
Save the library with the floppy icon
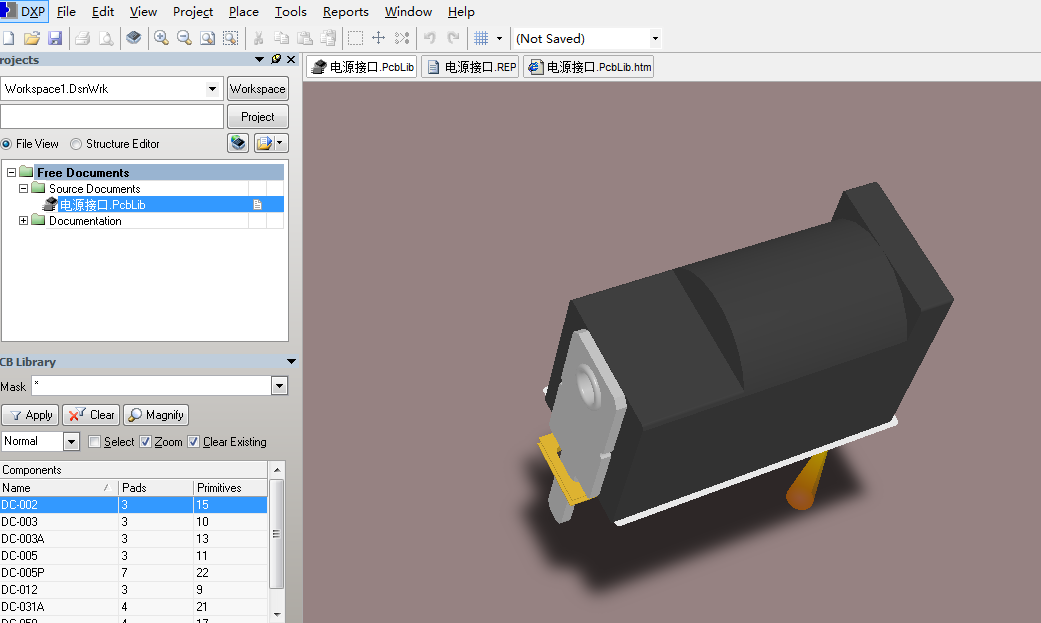(x=55, y=39)
